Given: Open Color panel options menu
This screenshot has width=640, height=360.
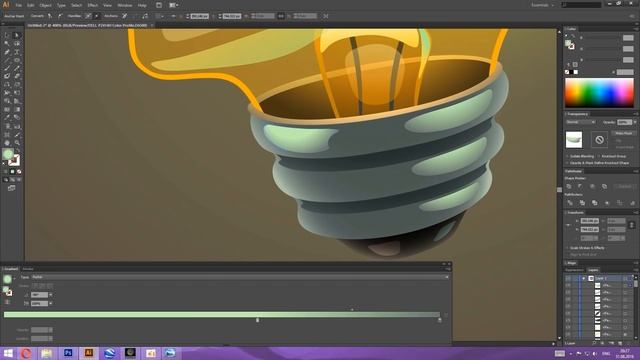Looking at the screenshot, I should tap(636, 29).
